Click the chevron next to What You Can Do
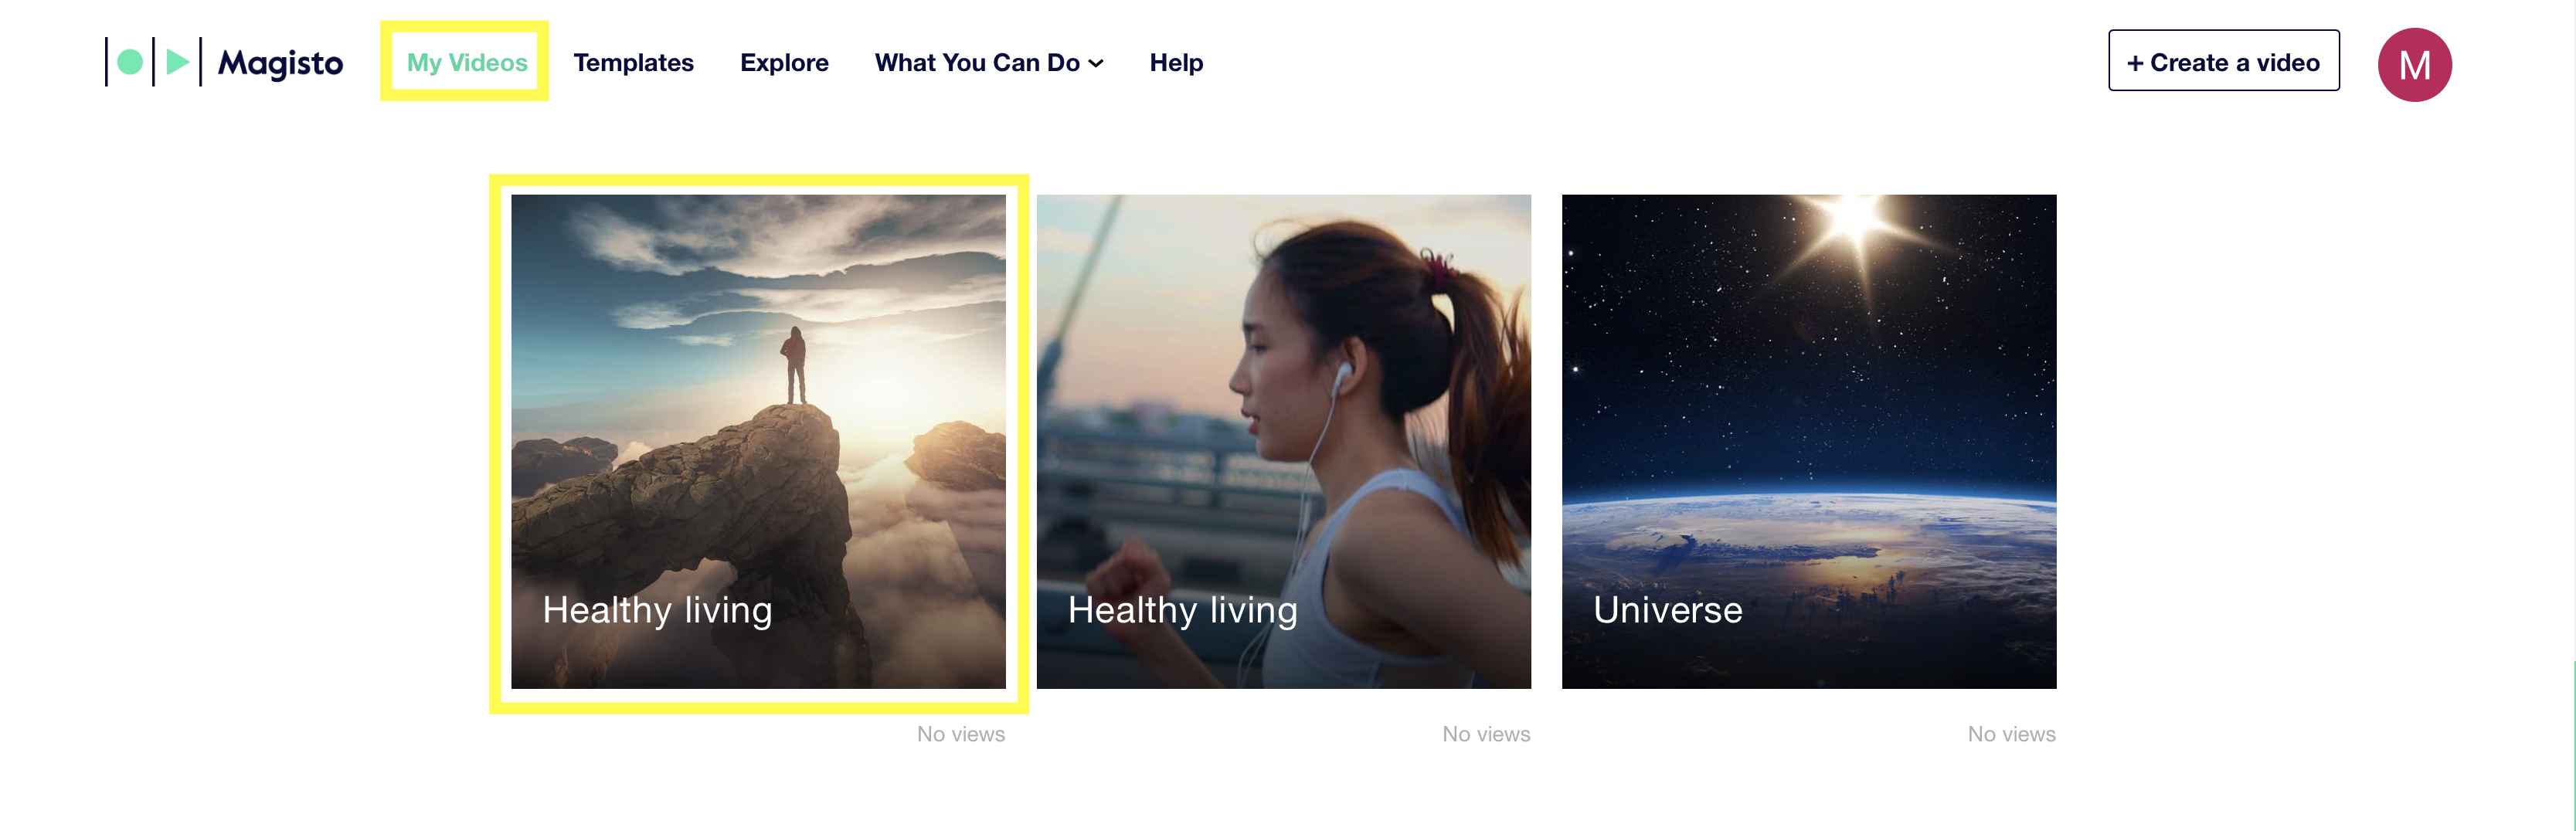This screenshot has height=831, width=2576. pos(1096,63)
